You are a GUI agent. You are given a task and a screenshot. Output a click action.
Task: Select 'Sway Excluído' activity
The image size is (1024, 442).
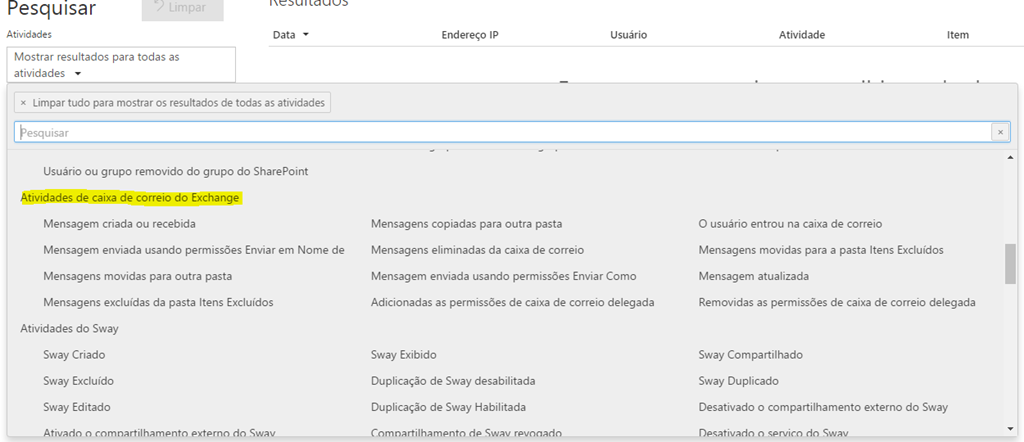point(76,381)
